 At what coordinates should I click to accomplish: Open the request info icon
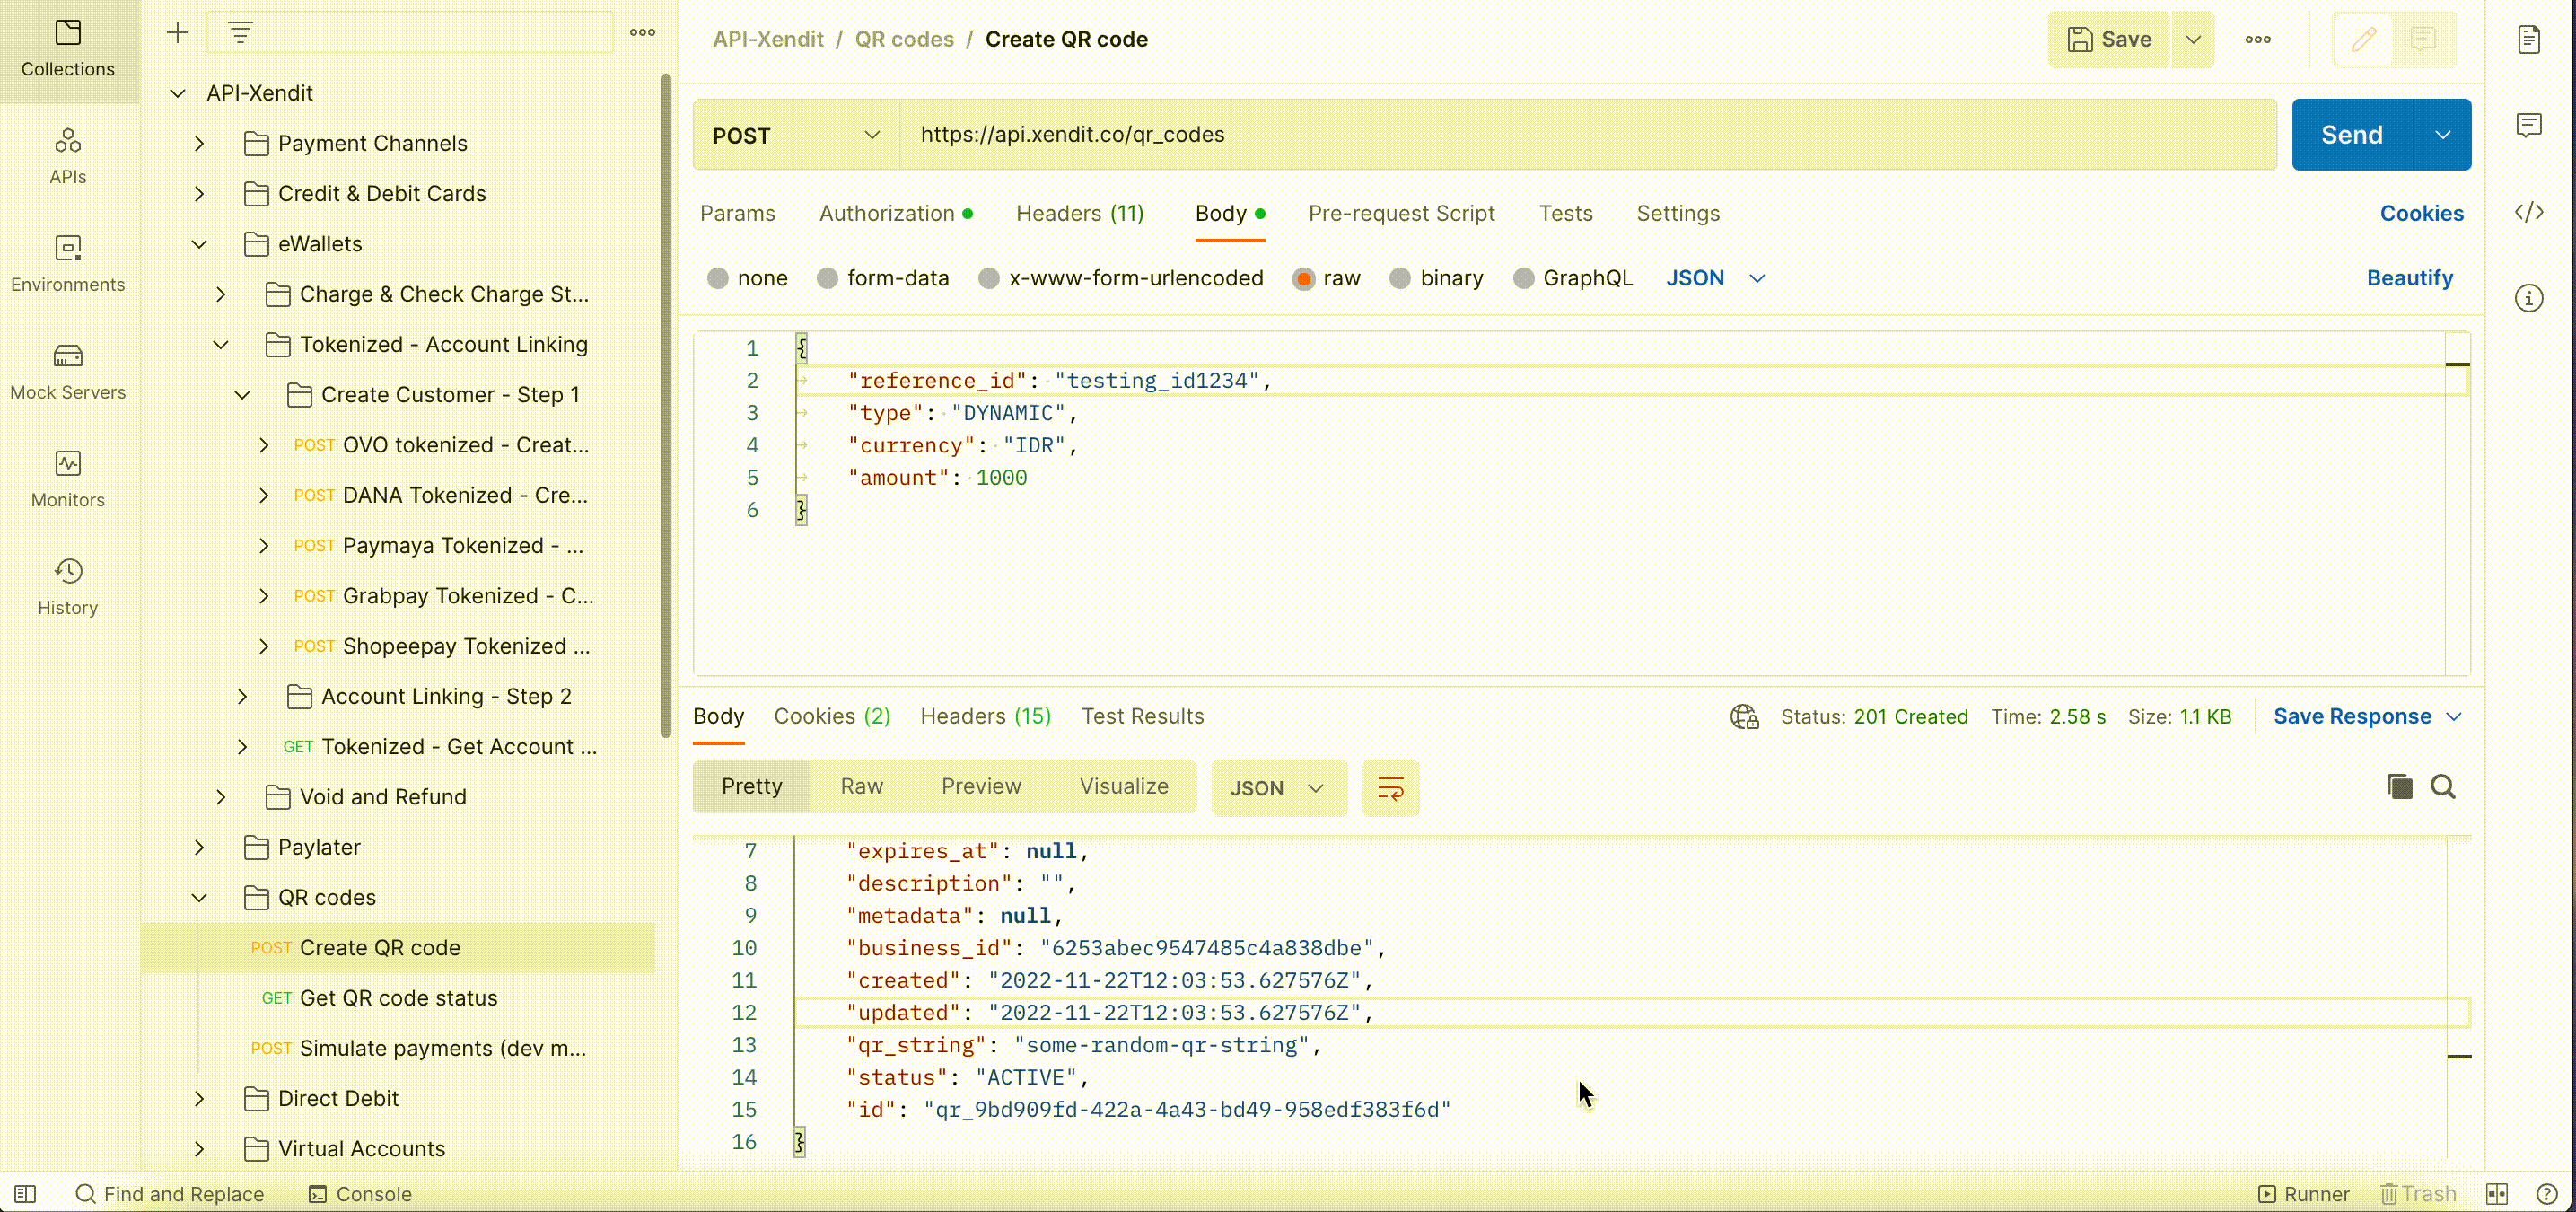pyautogui.click(x=2528, y=298)
